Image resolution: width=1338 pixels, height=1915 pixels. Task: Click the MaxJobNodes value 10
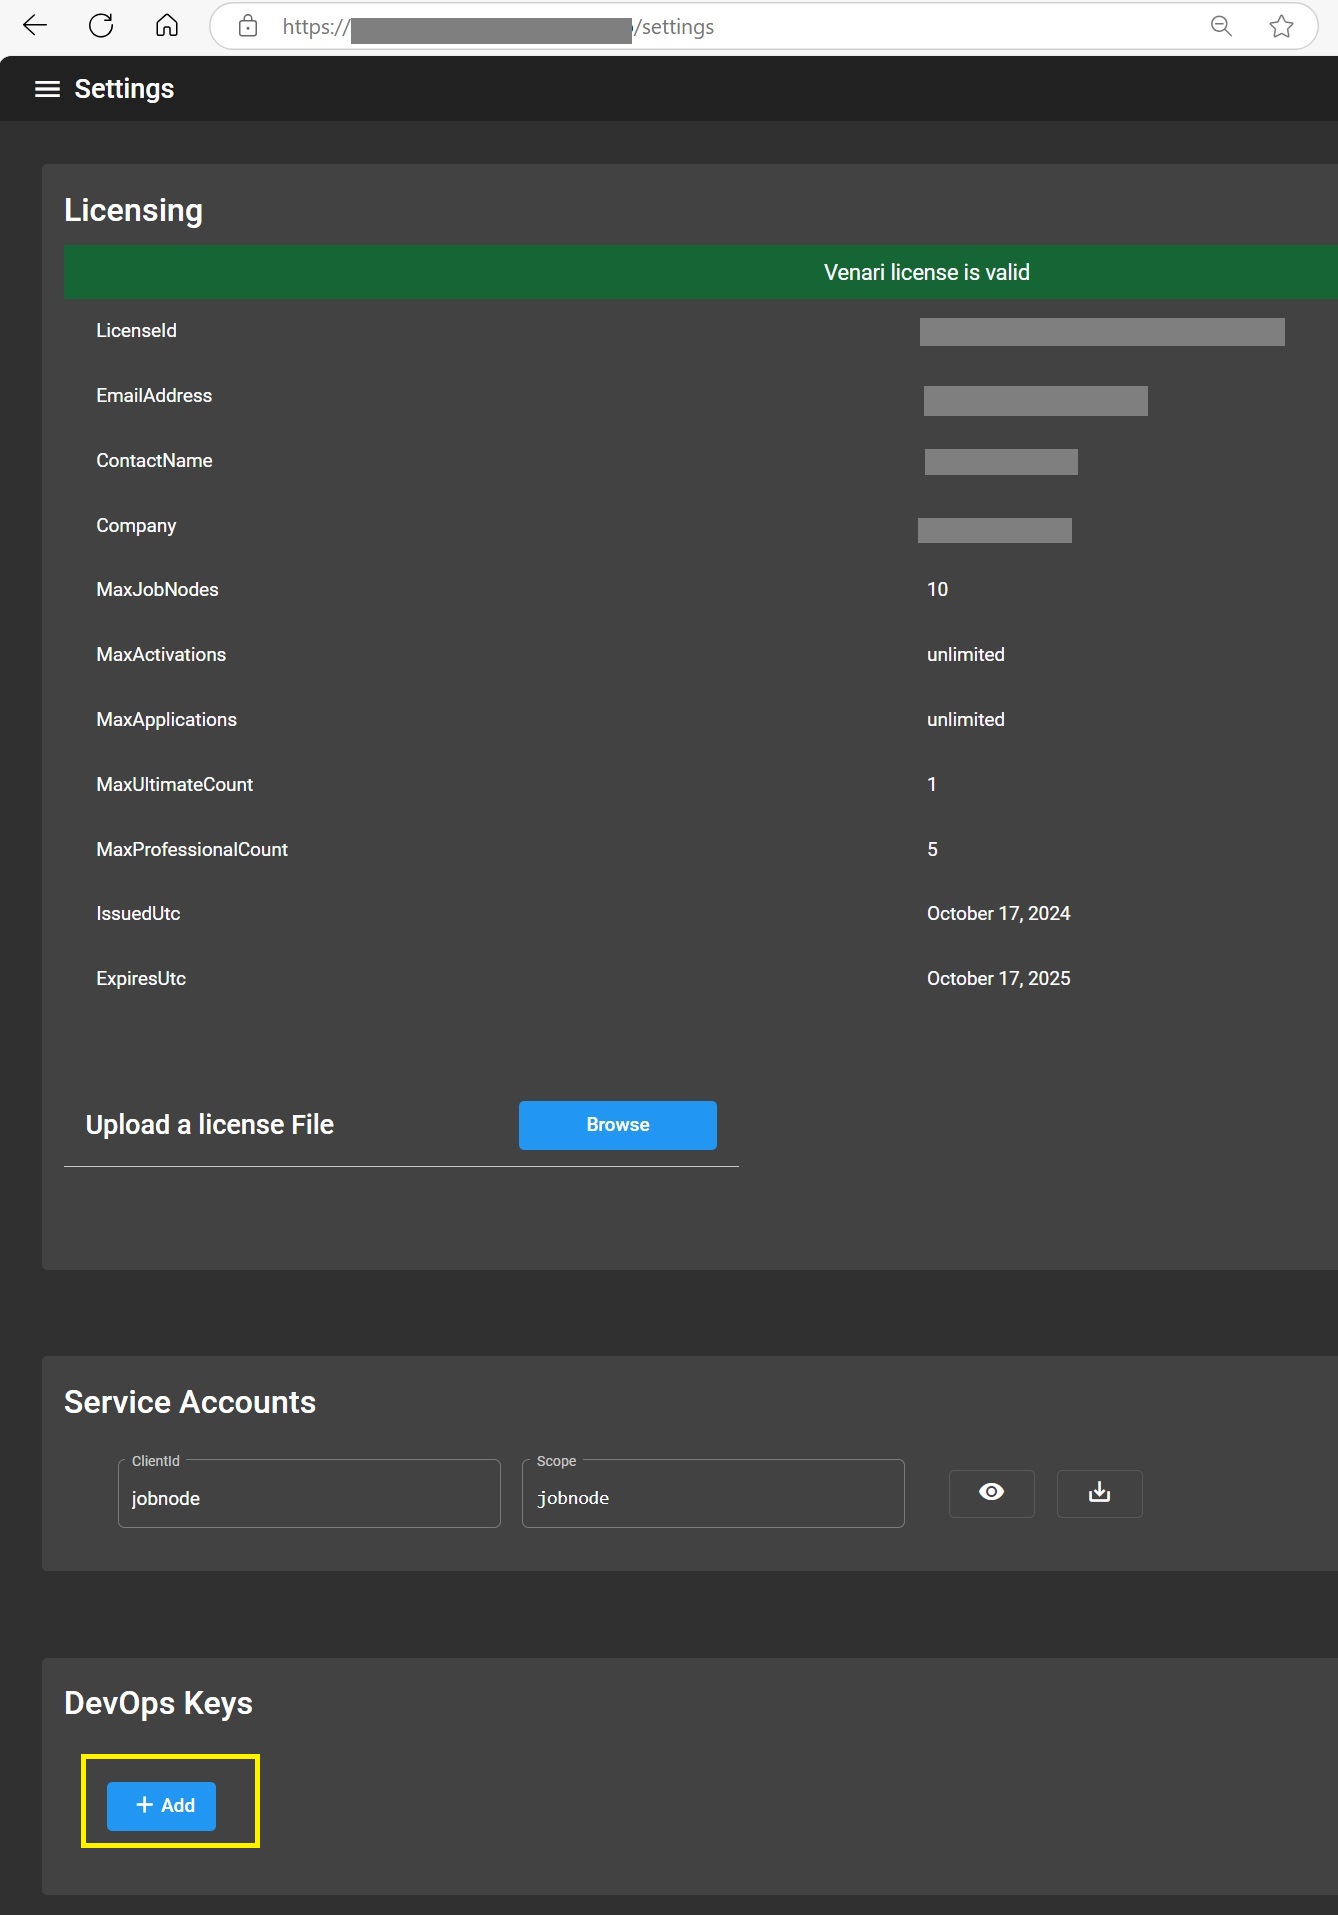[x=937, y=589]
